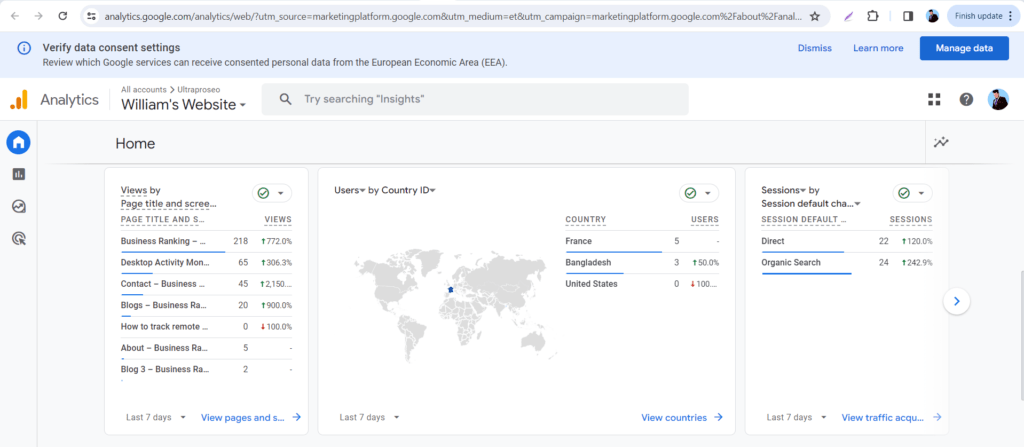1024x447 pixels.
Task: Select the Blog 3 – Business Ra... row
Action: tap(206, 369)
